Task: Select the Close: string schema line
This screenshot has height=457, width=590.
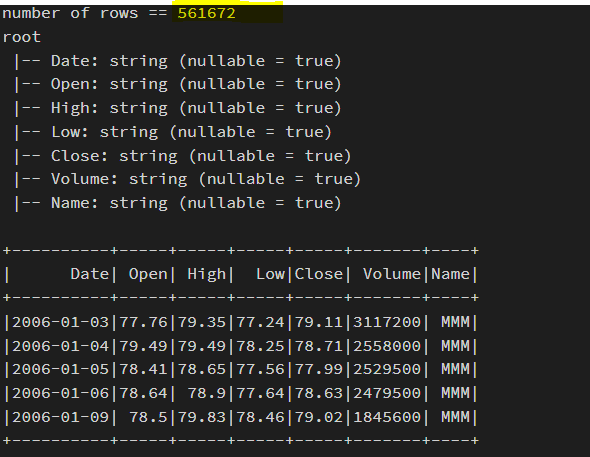Action: tap(182, 156)
